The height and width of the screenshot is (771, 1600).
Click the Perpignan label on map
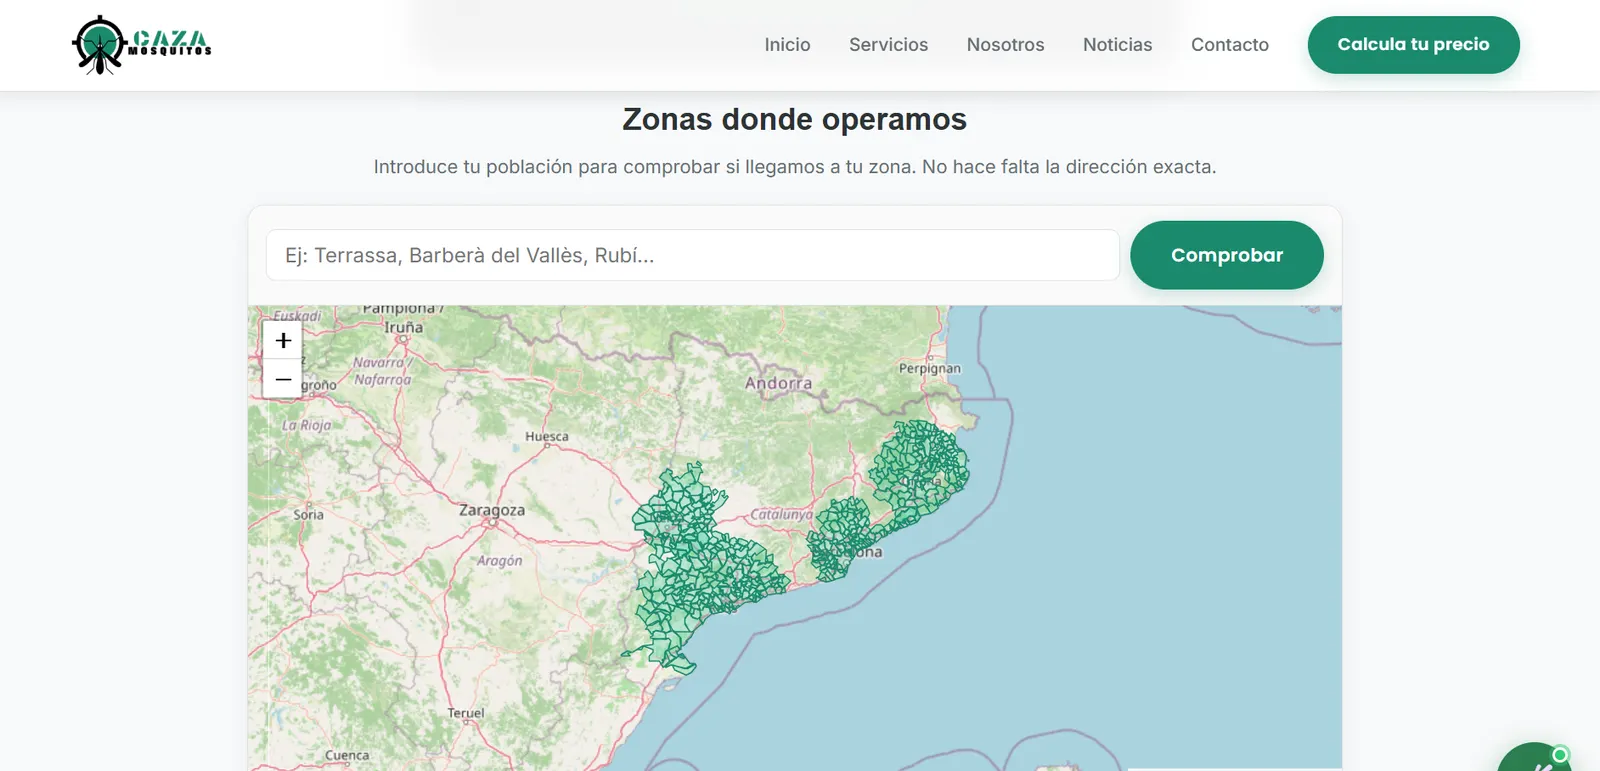coord(929,368)
